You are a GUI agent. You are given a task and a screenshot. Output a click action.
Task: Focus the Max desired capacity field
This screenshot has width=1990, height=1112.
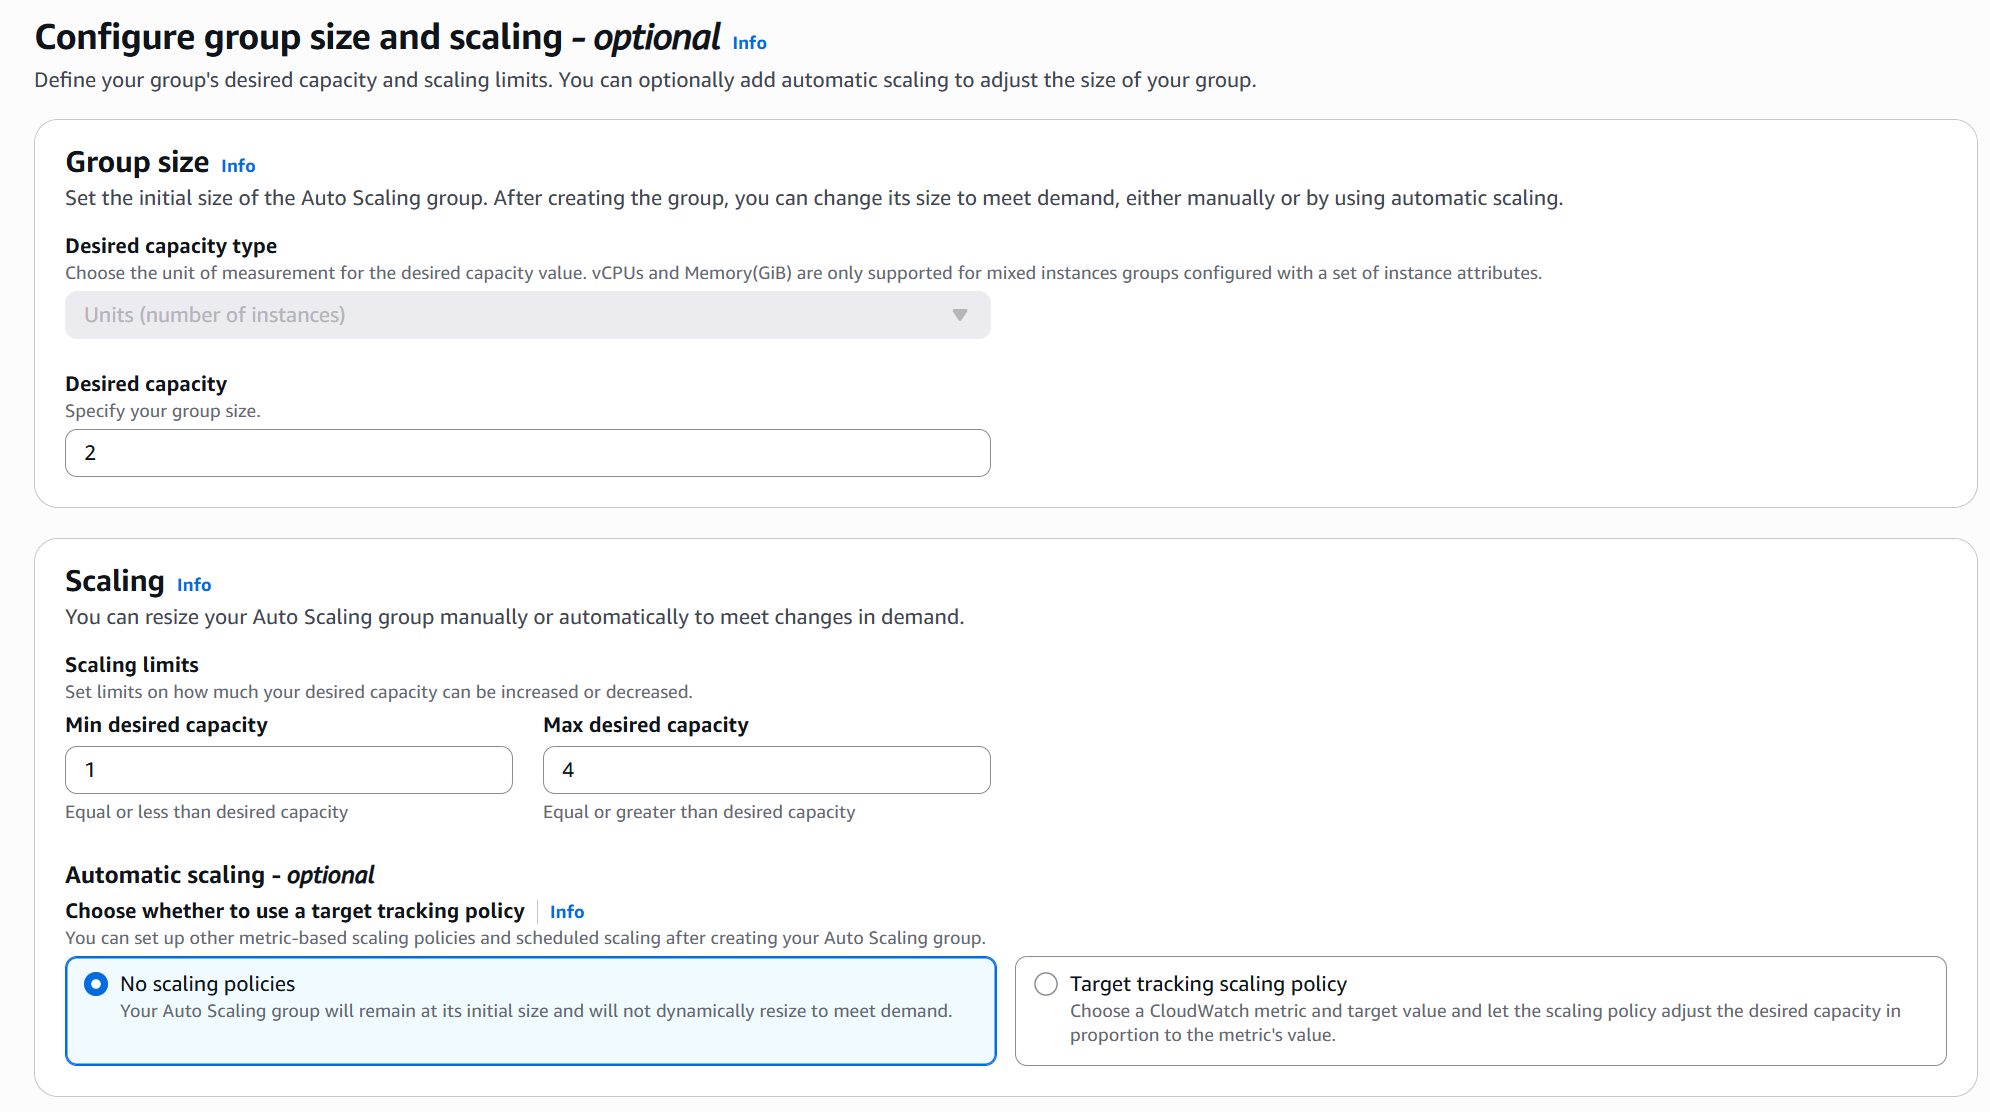click(x=766, y=770)
